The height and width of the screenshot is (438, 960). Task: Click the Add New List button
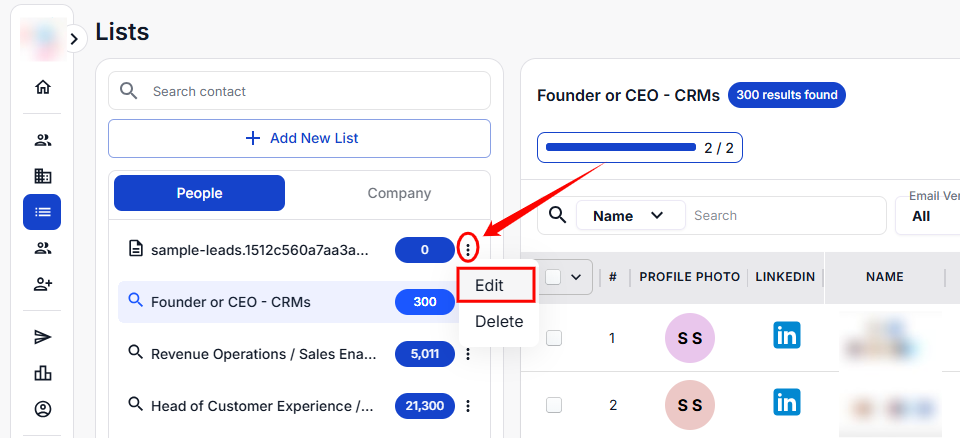pyautogui.click(x=299, y=138)
